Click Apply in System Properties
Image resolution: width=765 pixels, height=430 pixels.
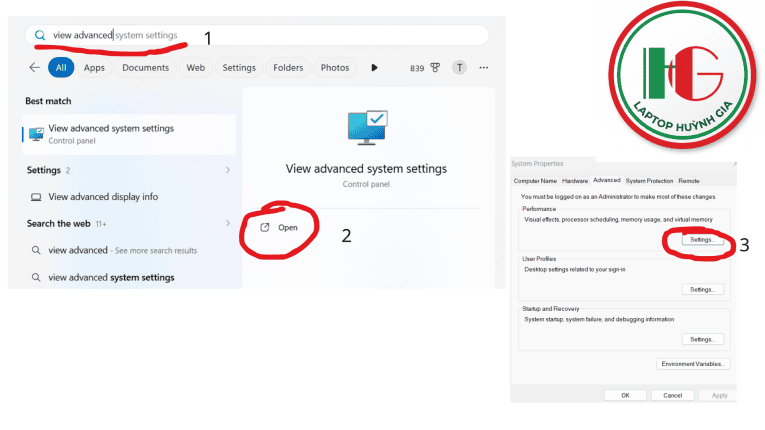pos(719,395)
